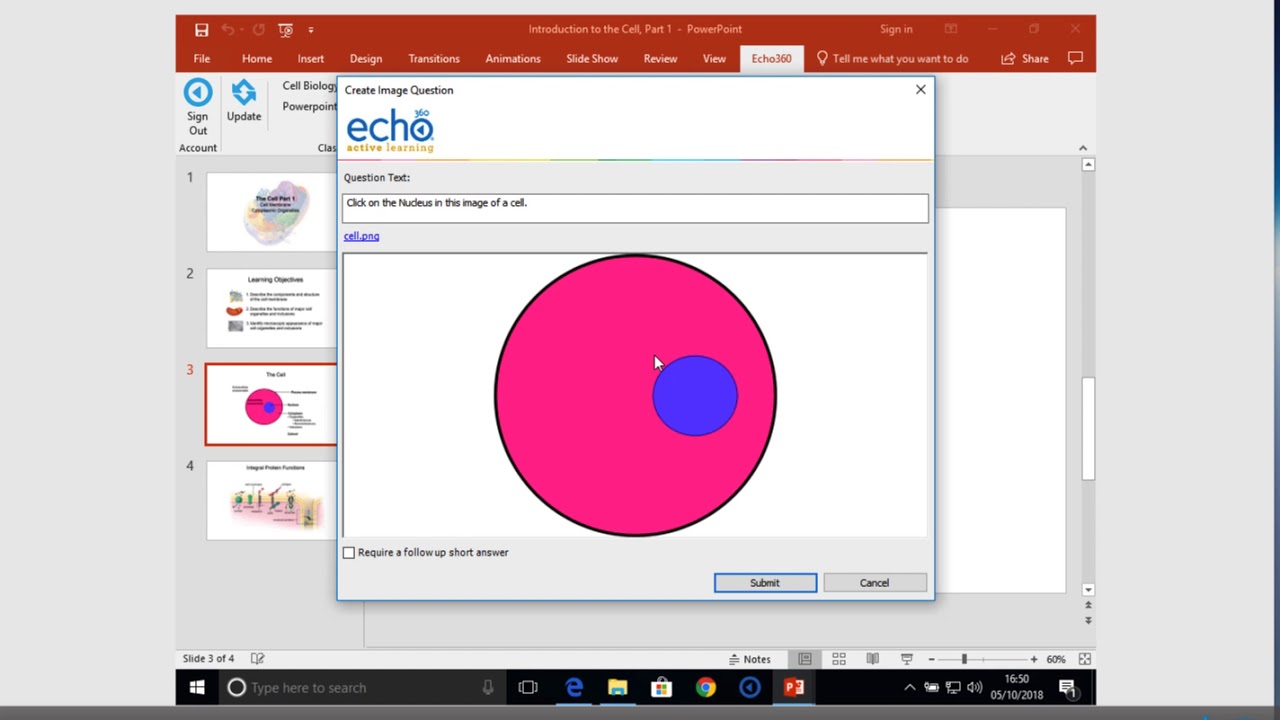Zoom out with the minus button
The height and width of the screenshot is (720, 1280).
click(x=931, y=659)
